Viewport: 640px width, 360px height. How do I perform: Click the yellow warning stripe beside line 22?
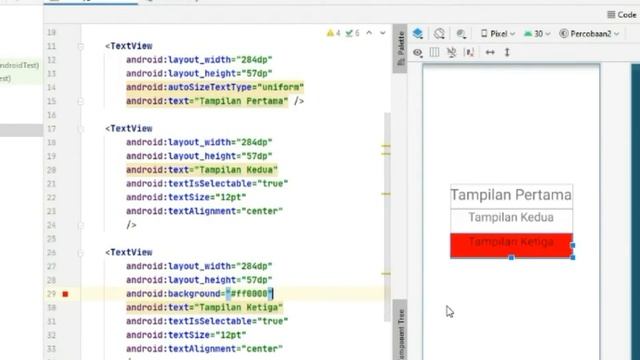tap(386, 194)
